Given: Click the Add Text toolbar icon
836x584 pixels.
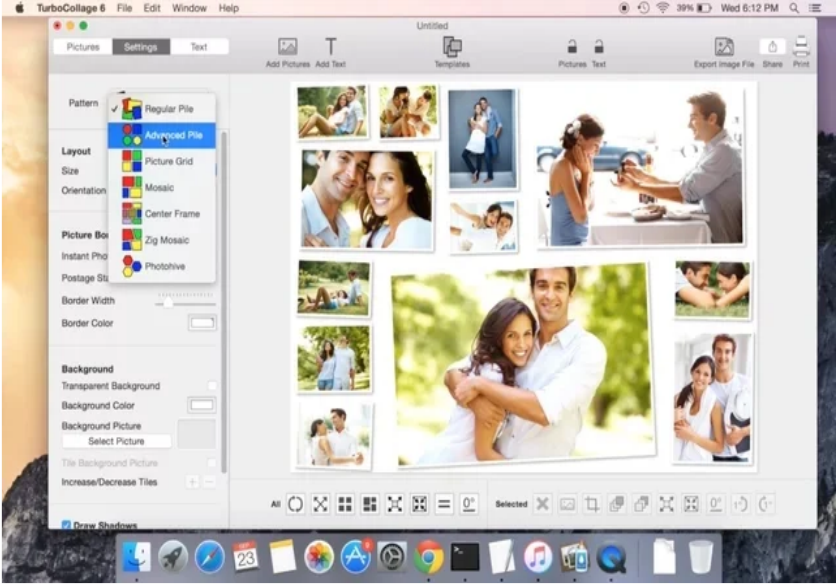Looking at the screenshot, I should pyautogui.click(x=331, y=47).
